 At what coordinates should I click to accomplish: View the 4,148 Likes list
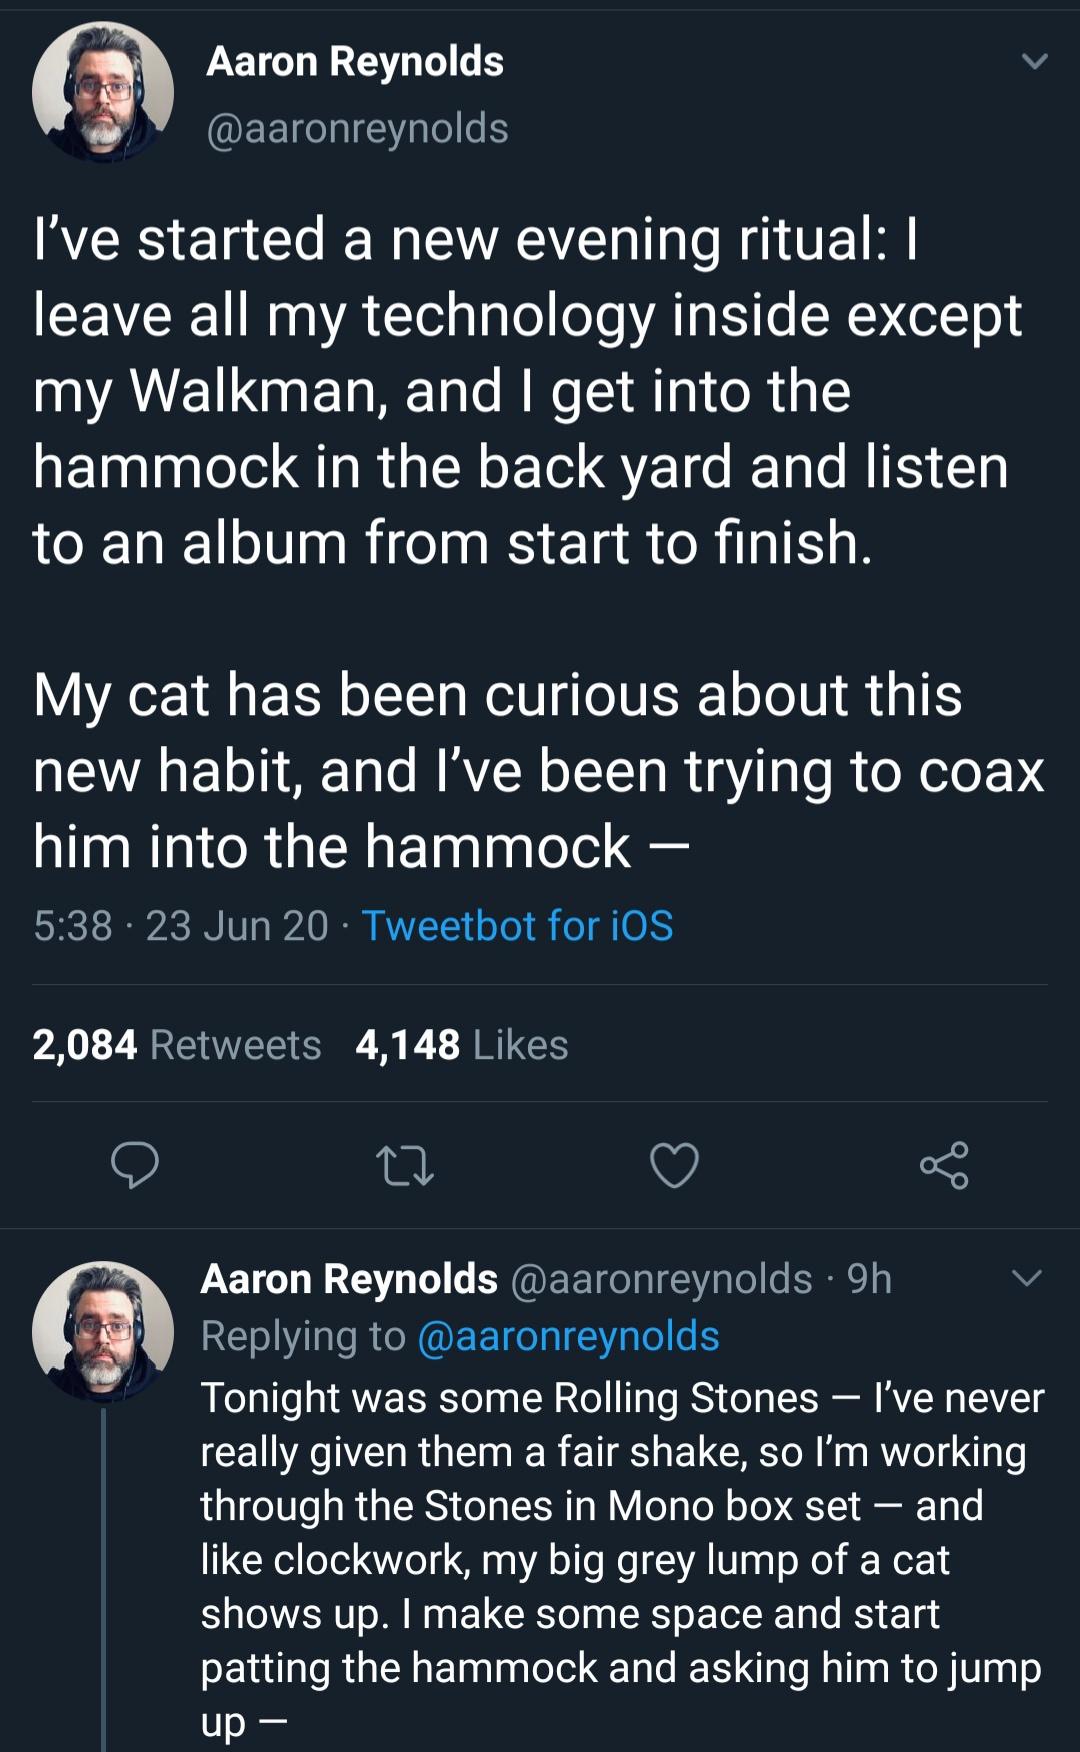coord(461,1045)
